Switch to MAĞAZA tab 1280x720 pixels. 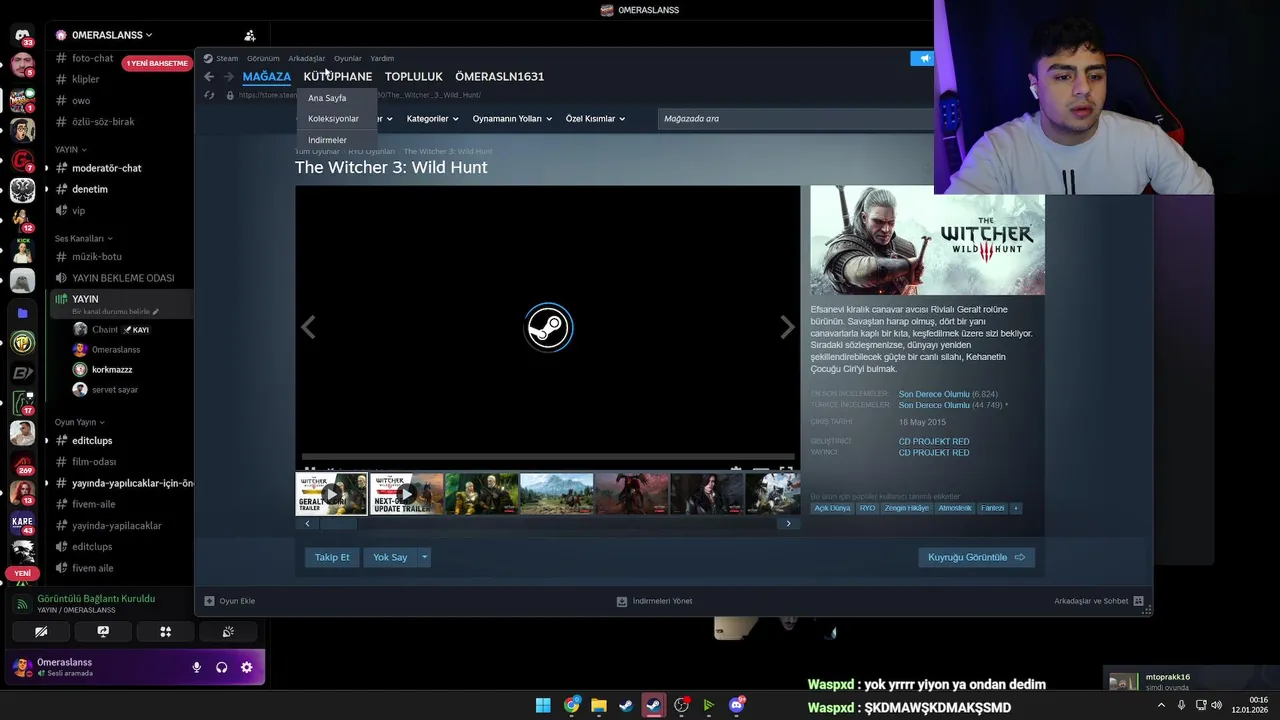266,77
